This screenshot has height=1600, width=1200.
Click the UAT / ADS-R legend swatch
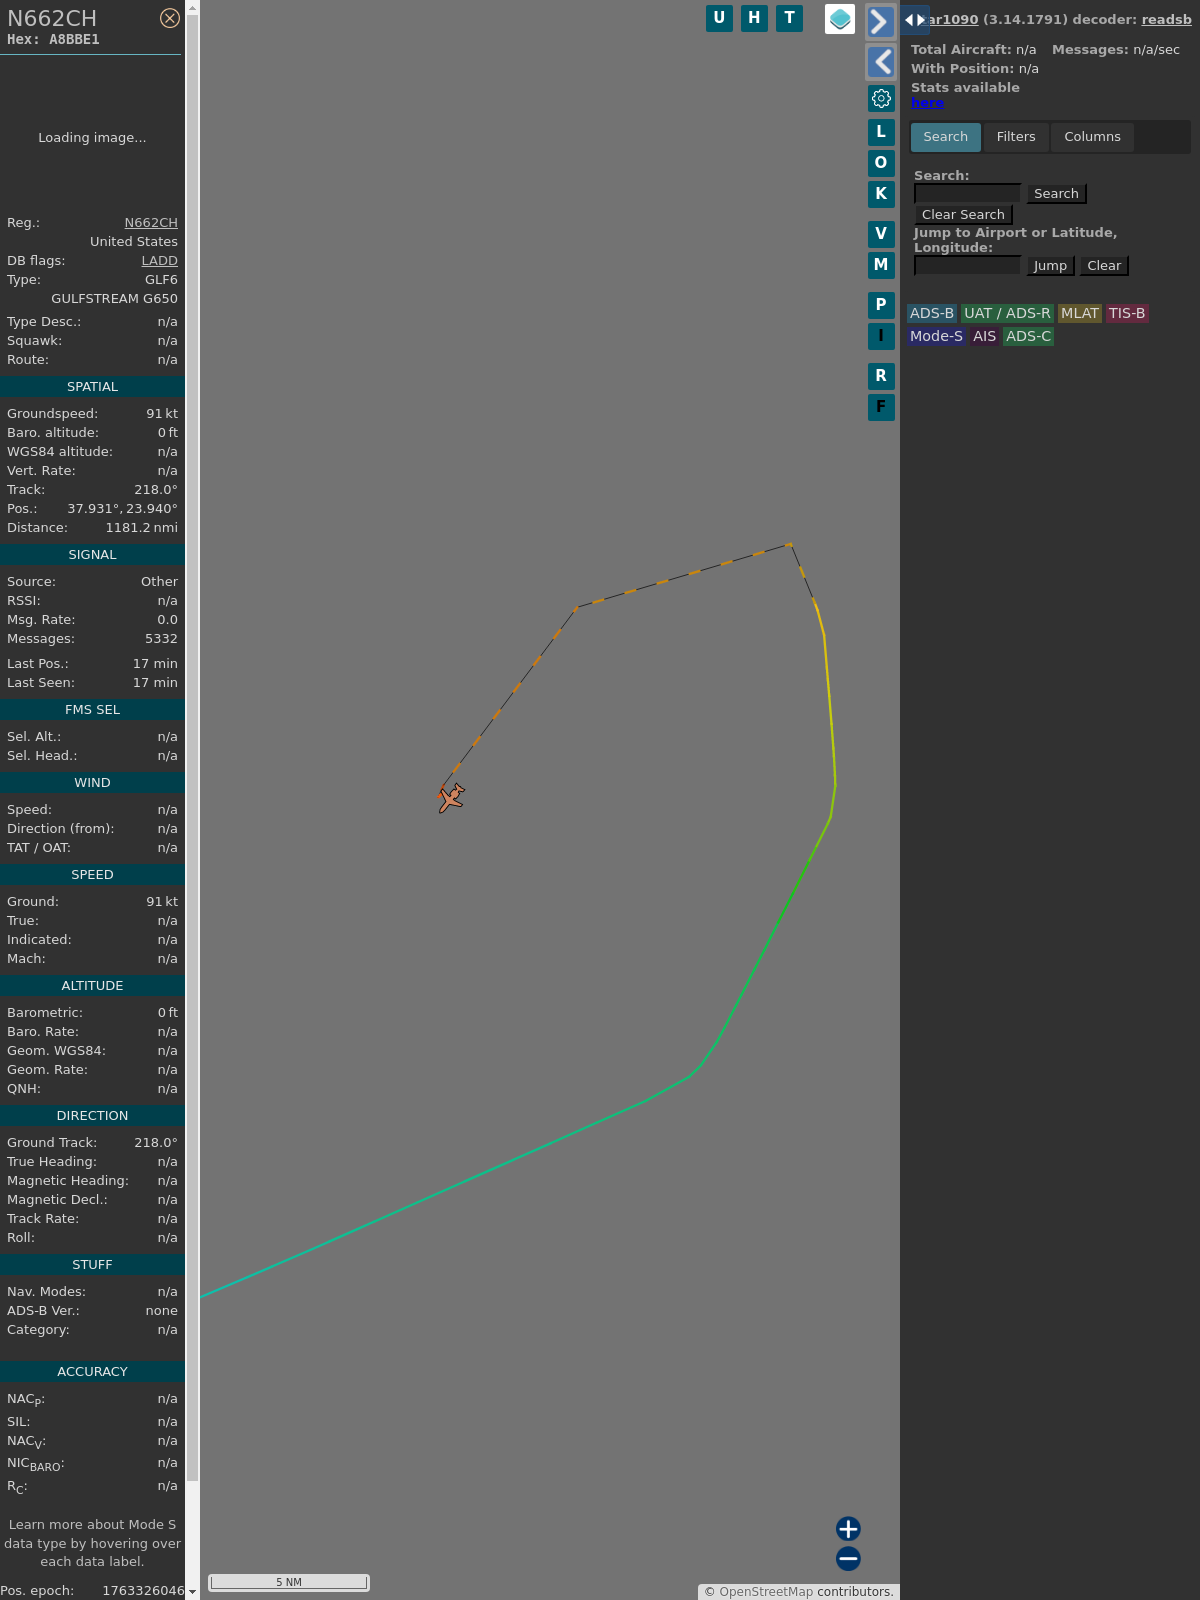click(x=1007, y=314)
